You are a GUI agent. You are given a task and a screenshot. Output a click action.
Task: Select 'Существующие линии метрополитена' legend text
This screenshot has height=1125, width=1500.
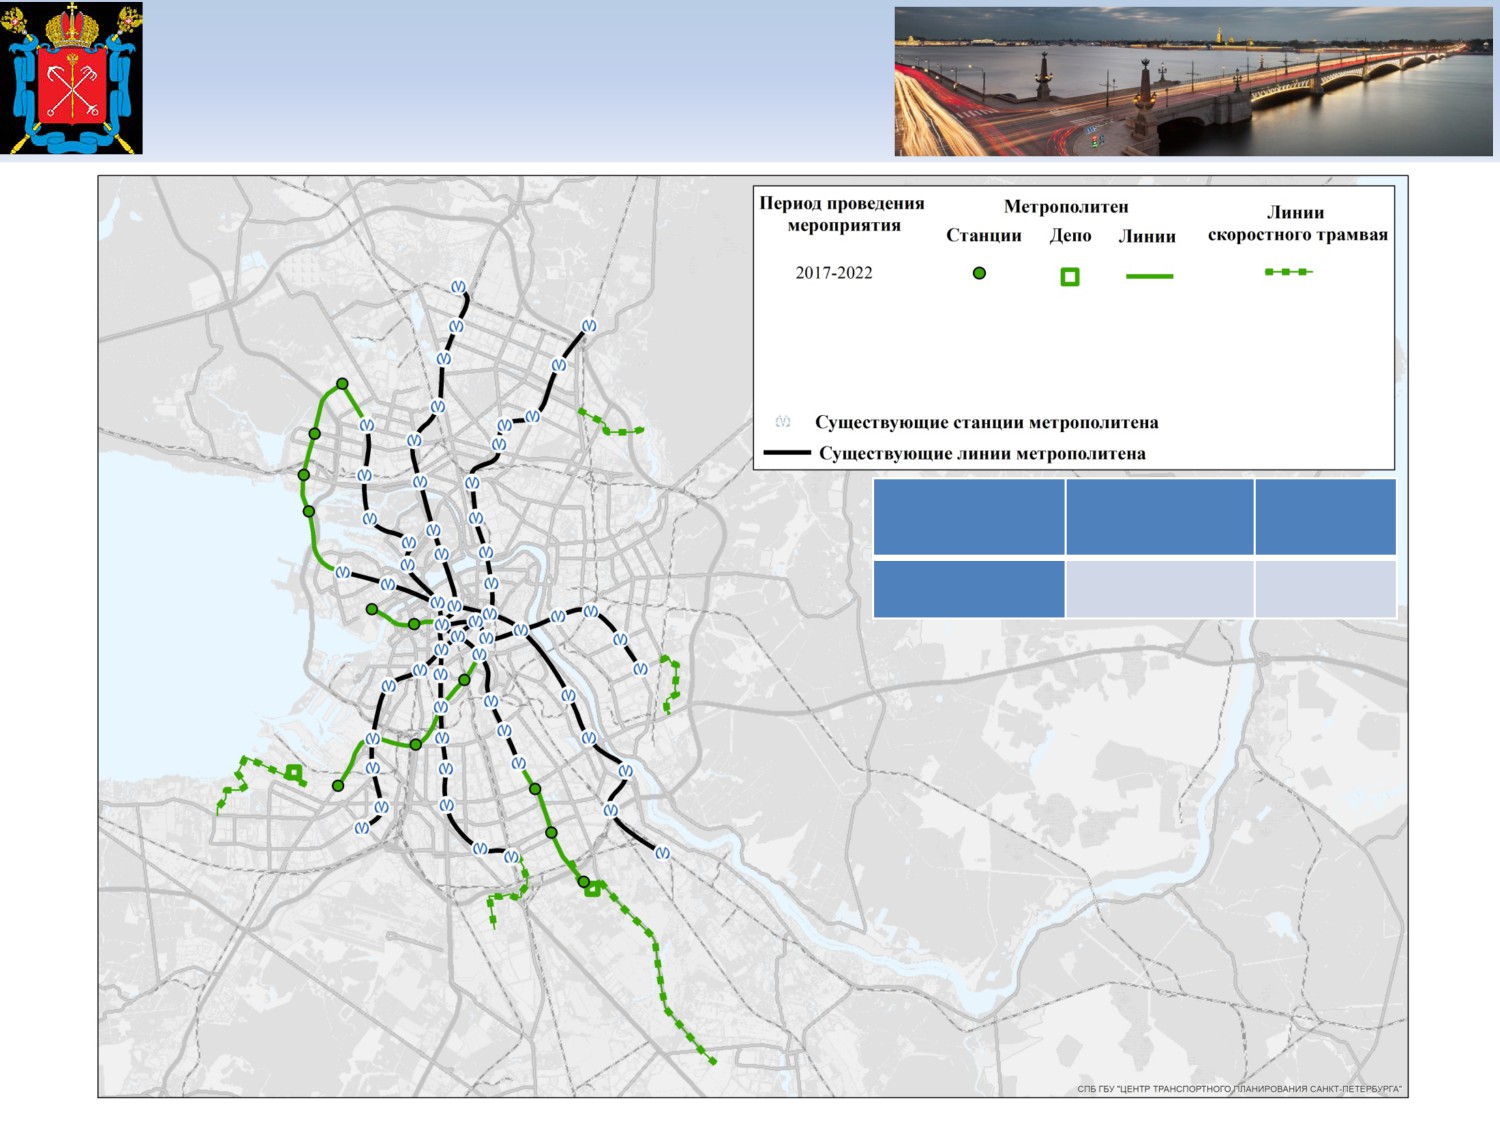click(982, 454)
